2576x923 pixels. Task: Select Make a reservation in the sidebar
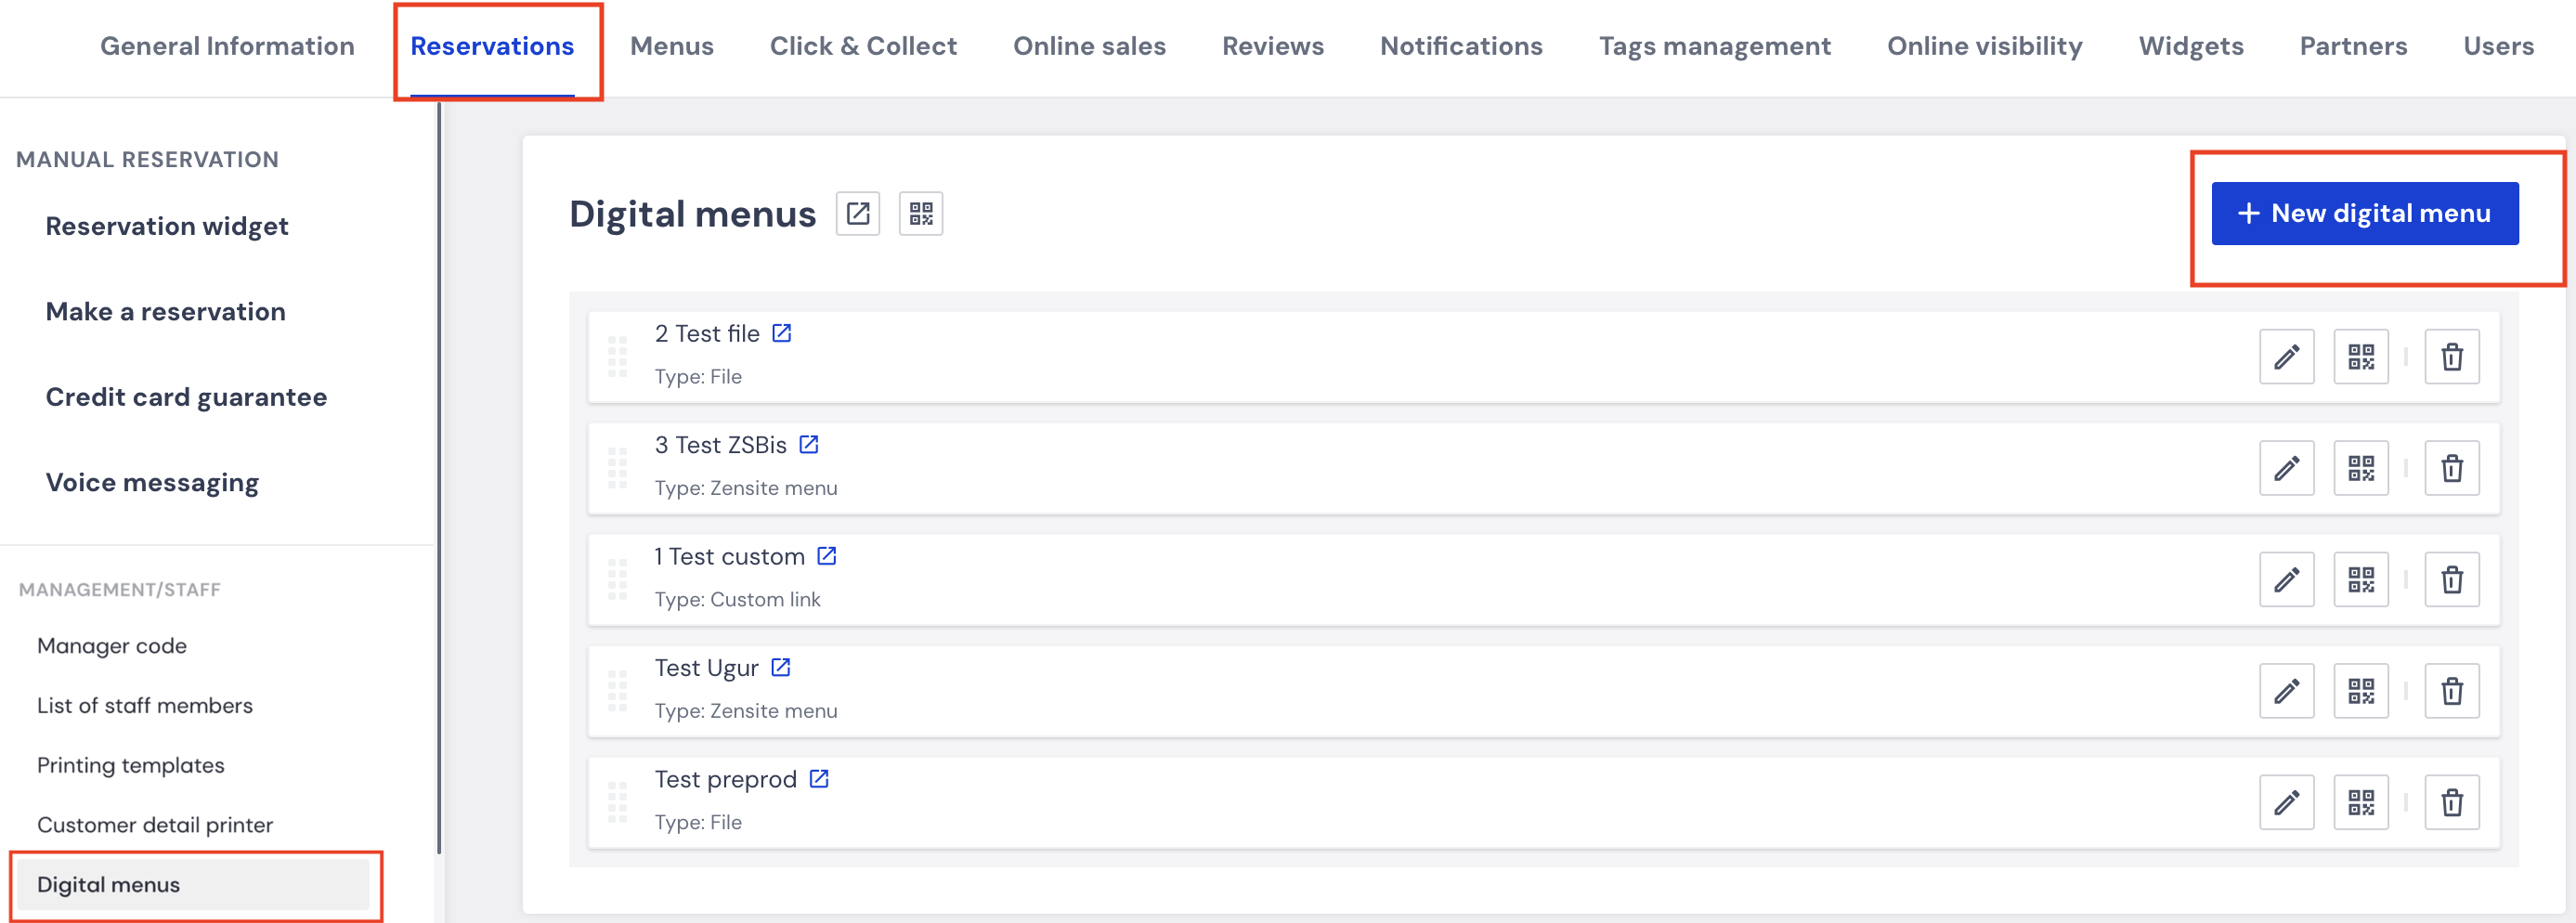(x=166, y=311)
